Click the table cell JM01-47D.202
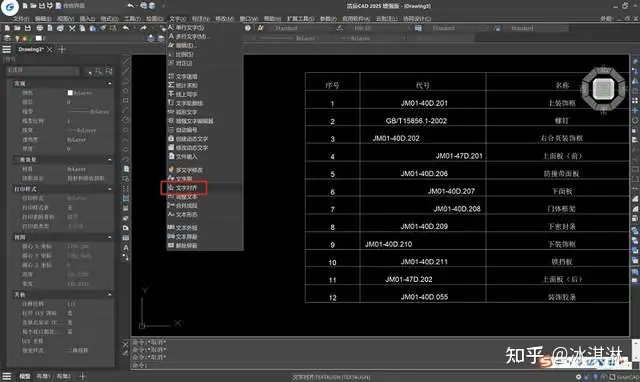 [409, 280]
